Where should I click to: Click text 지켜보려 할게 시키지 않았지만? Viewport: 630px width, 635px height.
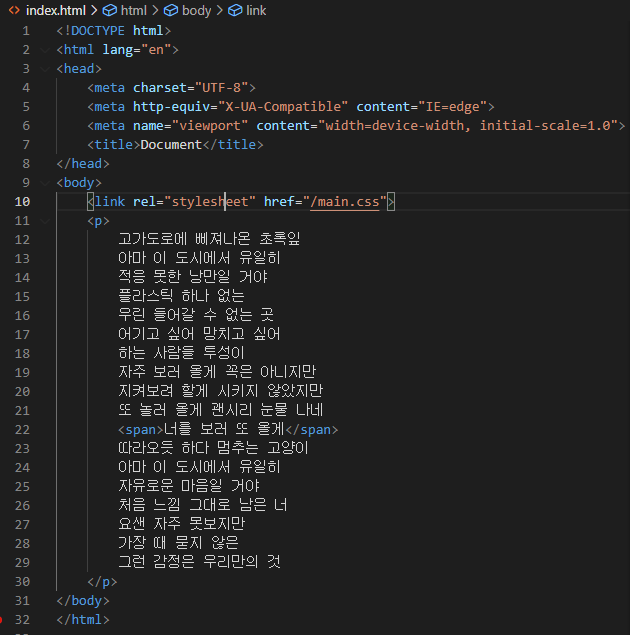(x=220, y=391)
